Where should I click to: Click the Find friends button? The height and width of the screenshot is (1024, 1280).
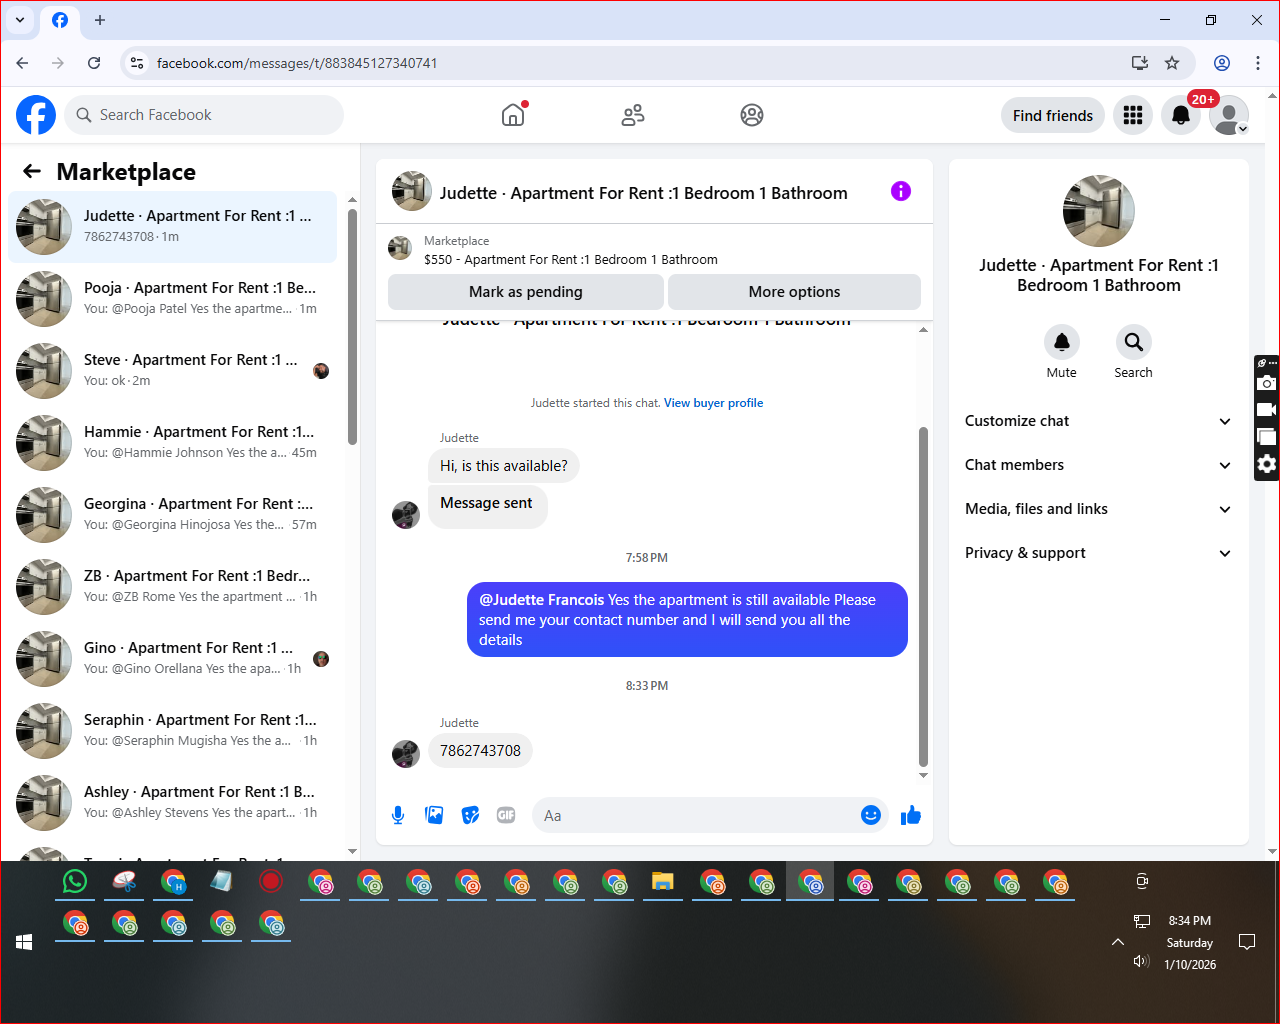tap(1053, 115)
